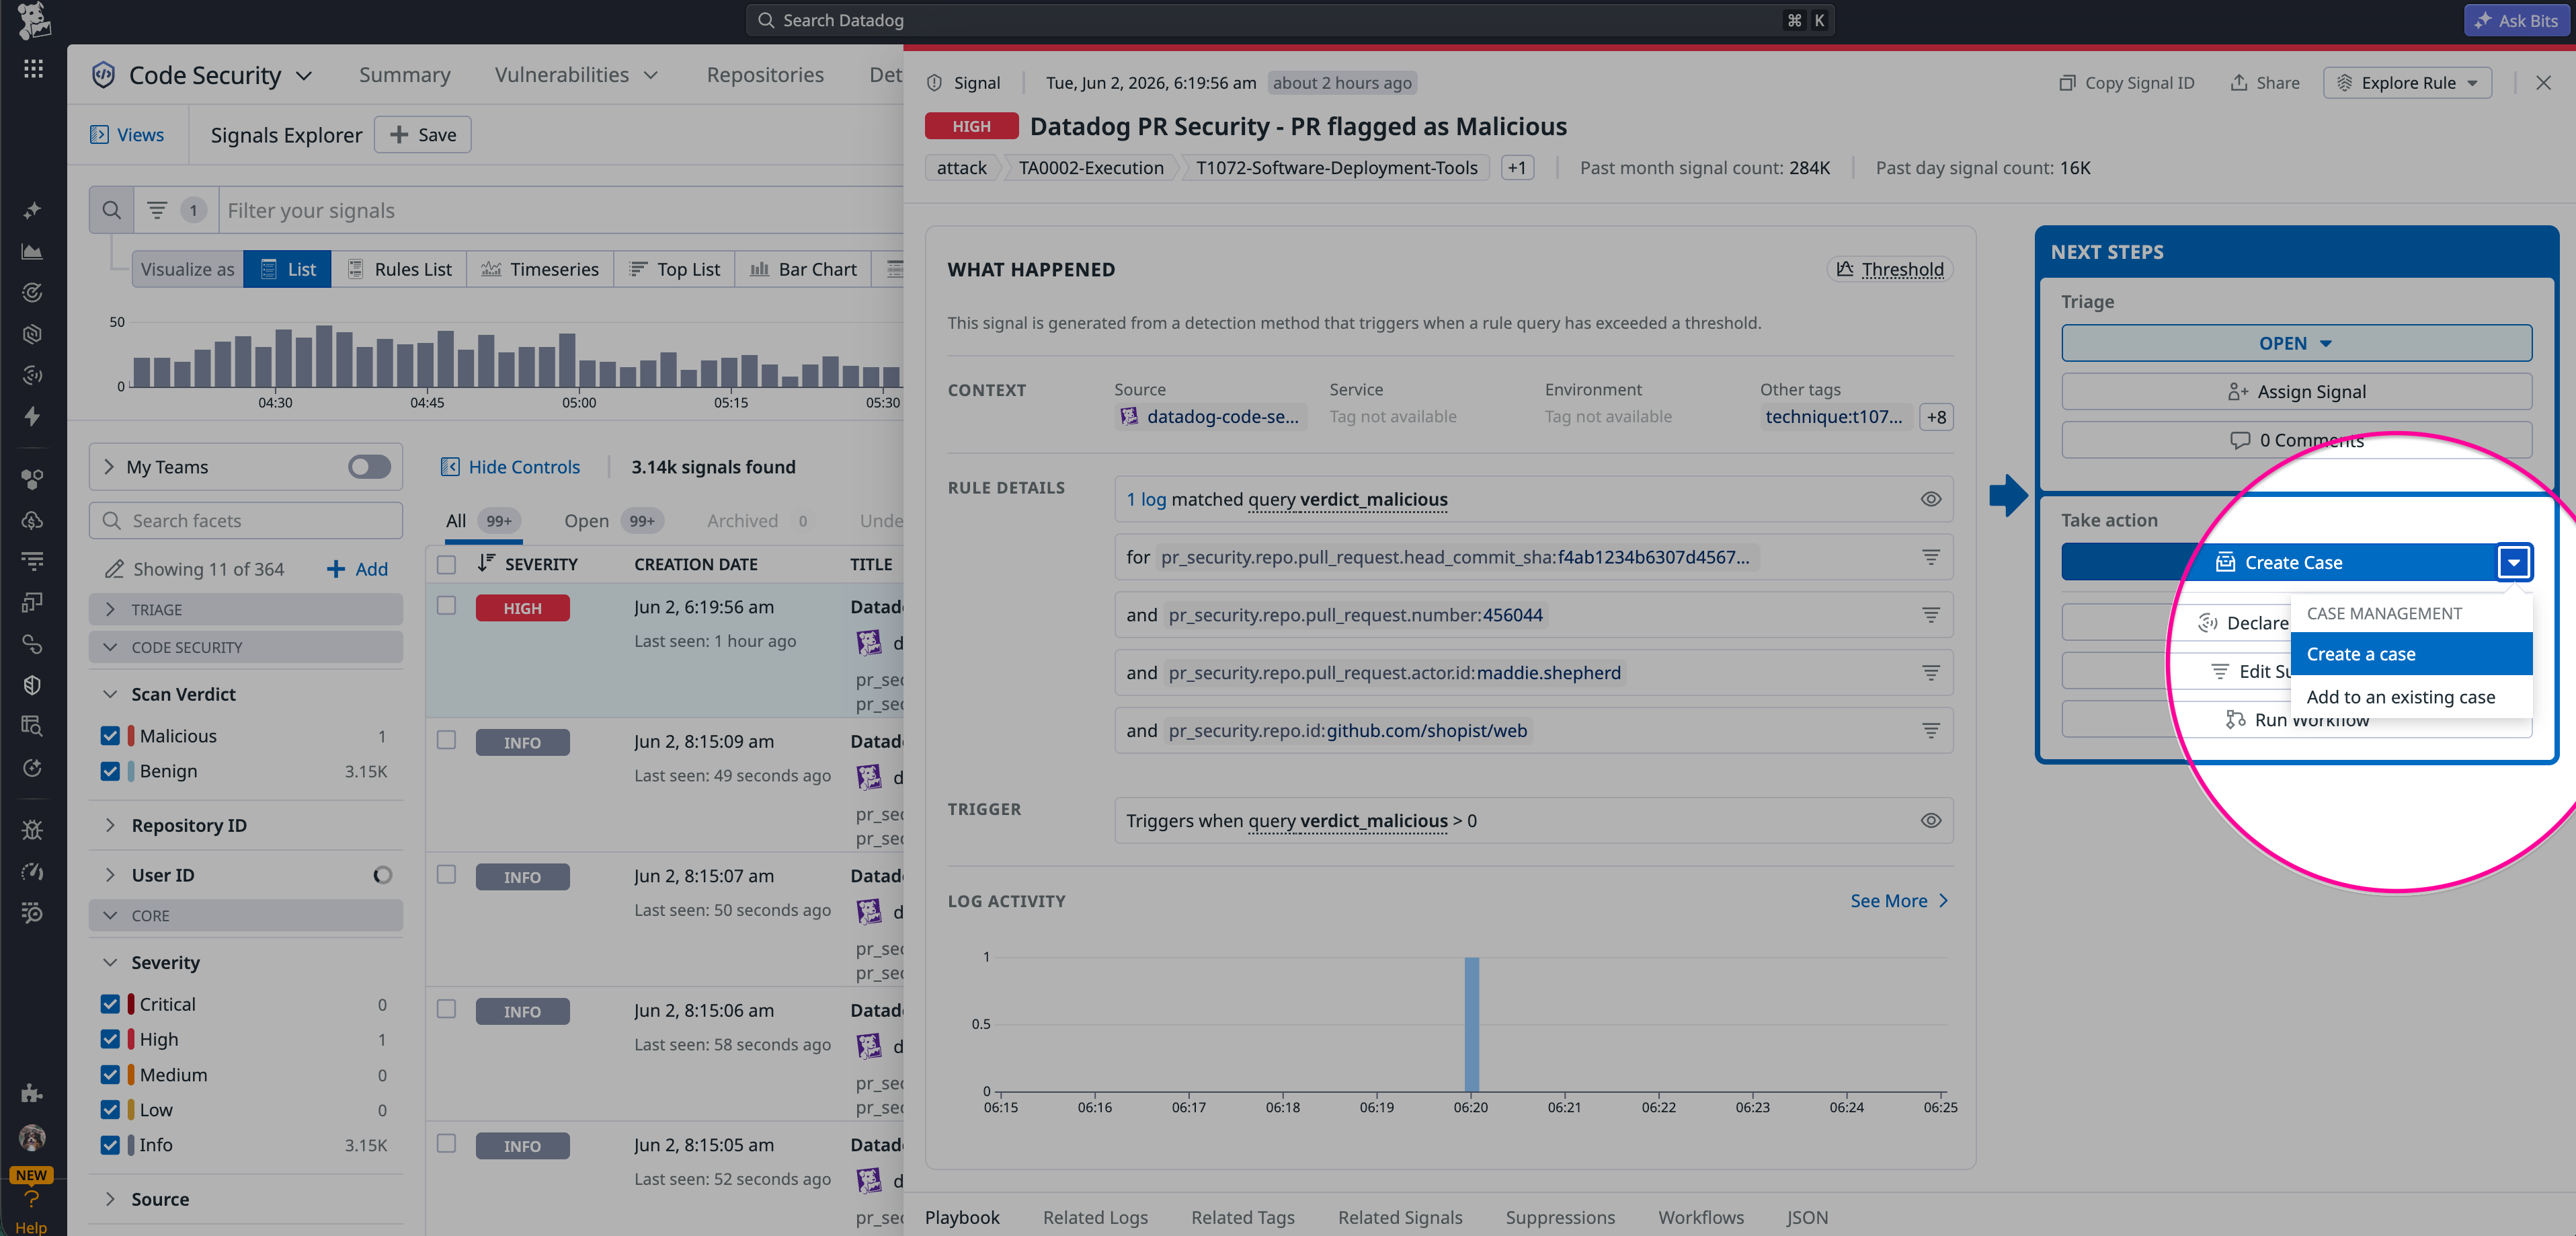Uncheck the Benign scan verdict checkbox
The width and height of the screenshot is (2576, 1236).
point(110,771)
